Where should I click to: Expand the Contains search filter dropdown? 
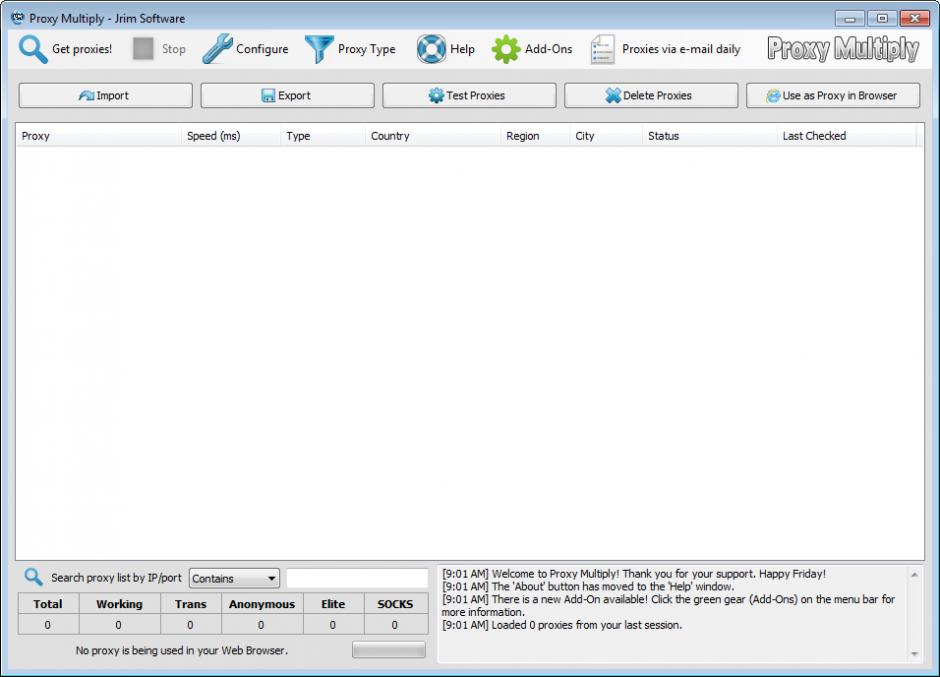234,578
